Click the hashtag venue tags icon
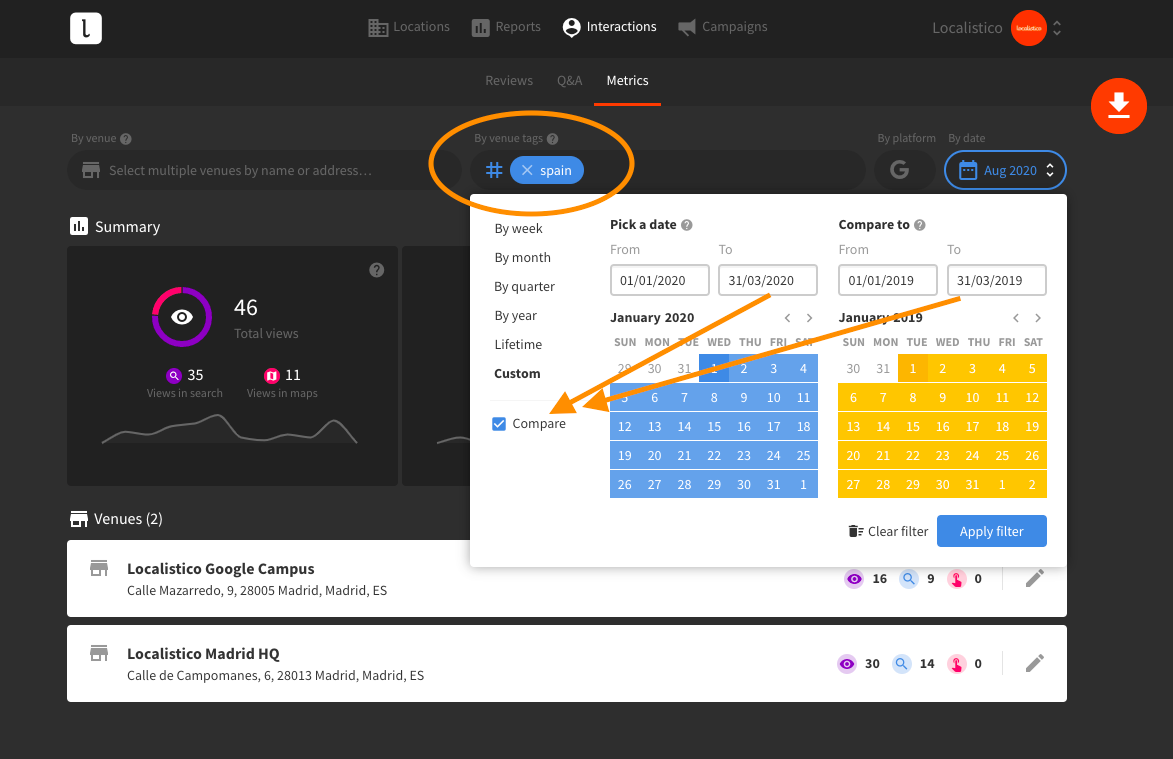1173x759 pixels. tap(494, 170)
